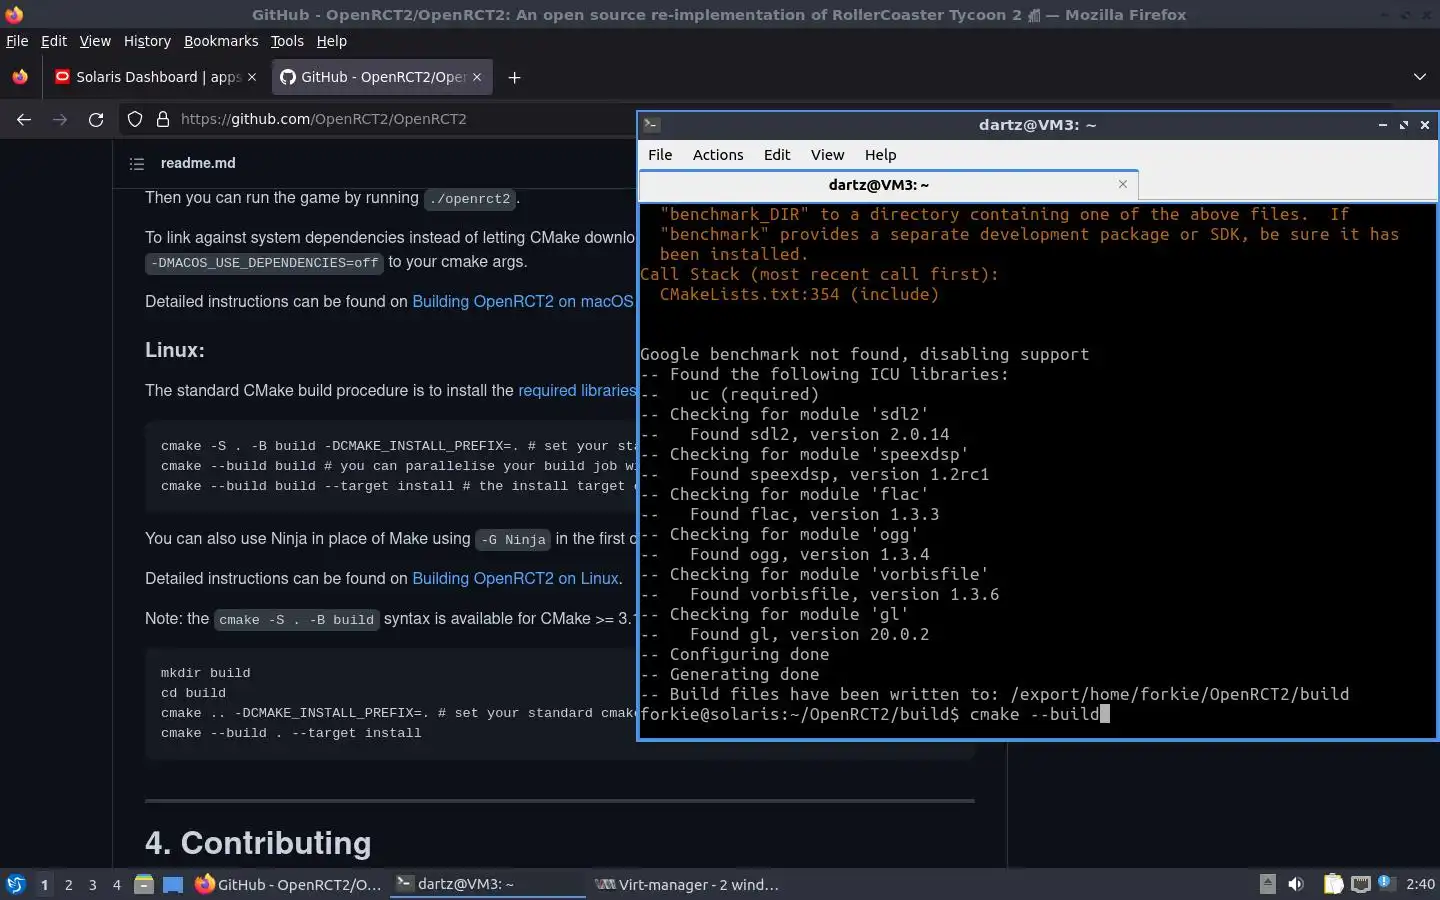Open the Firefox Tools menu

287,41
